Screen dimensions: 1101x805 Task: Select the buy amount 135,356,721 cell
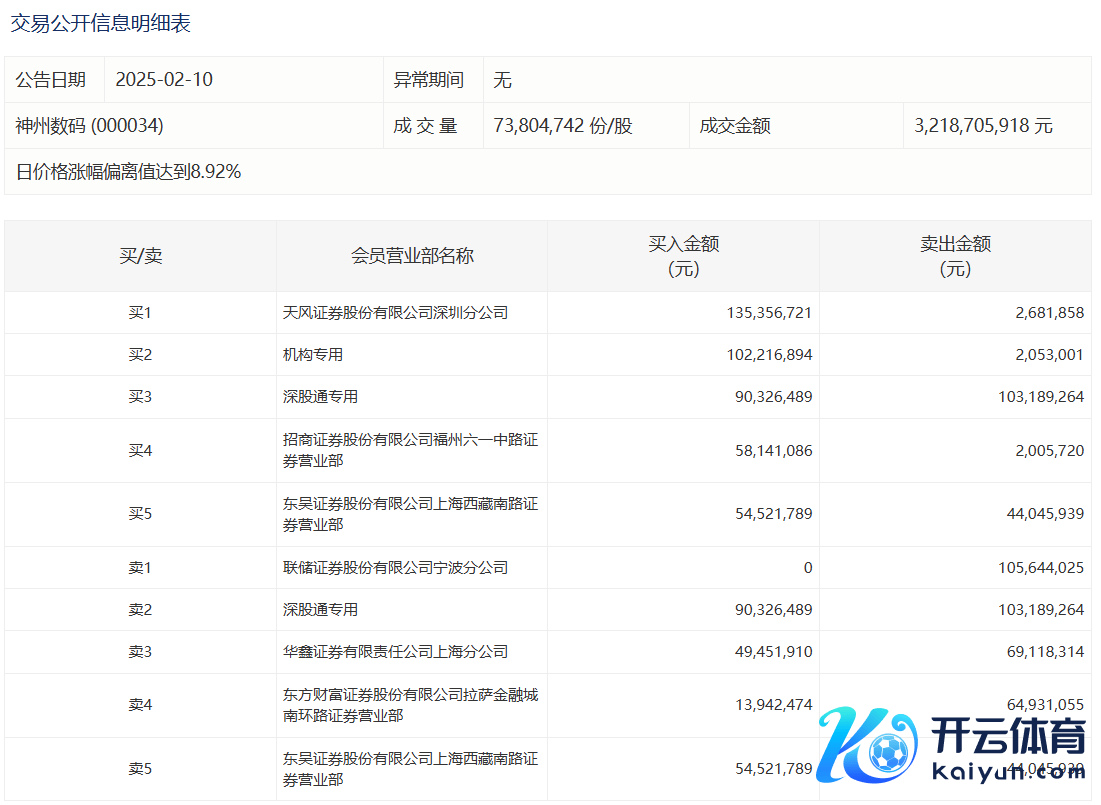(x=769, y=313)
